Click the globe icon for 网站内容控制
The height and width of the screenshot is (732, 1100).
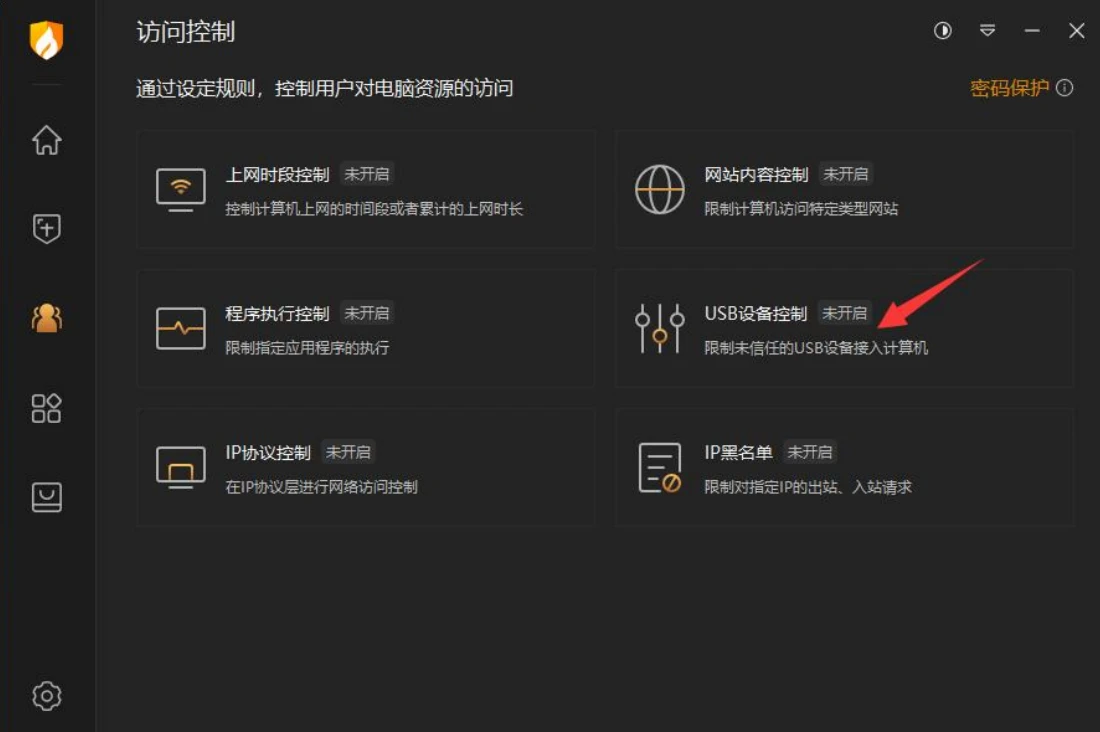[659, 189]
